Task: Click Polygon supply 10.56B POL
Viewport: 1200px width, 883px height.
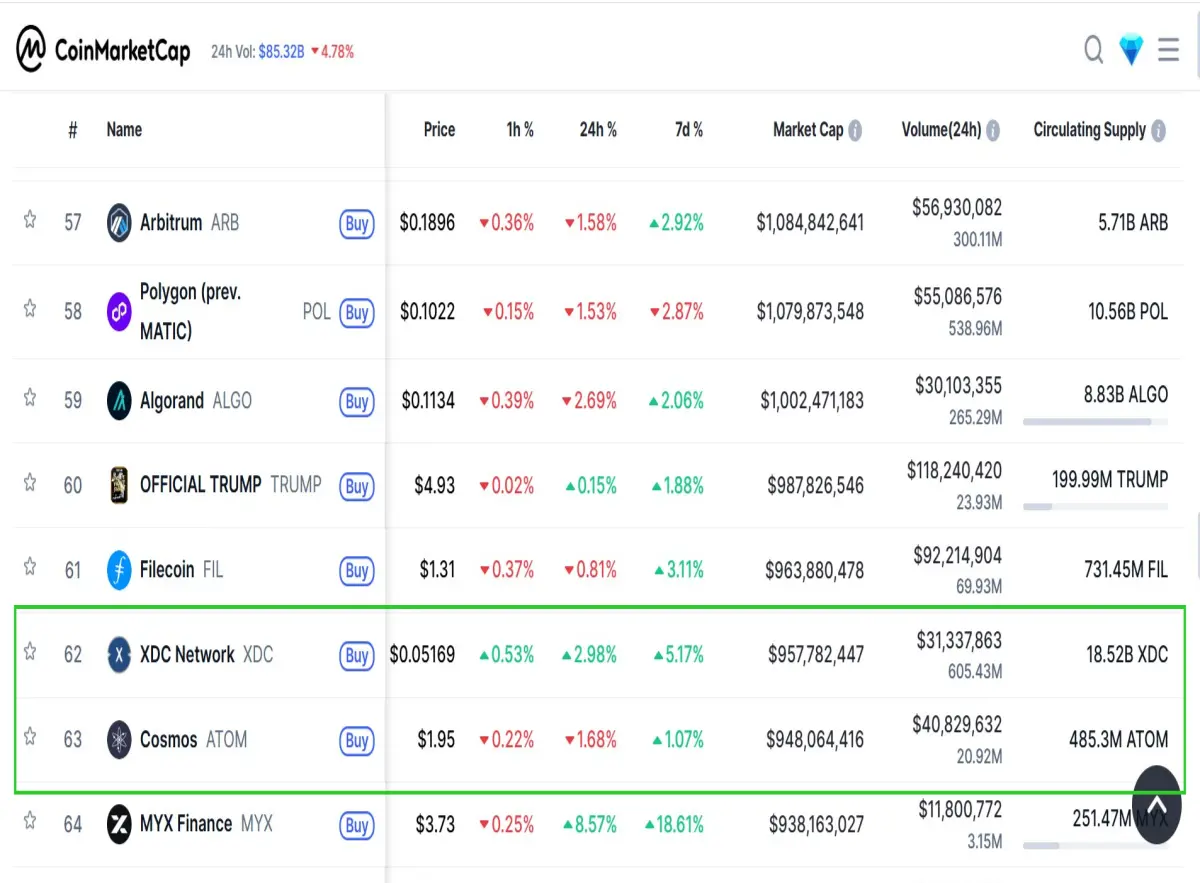Action: pos(1128,312)
